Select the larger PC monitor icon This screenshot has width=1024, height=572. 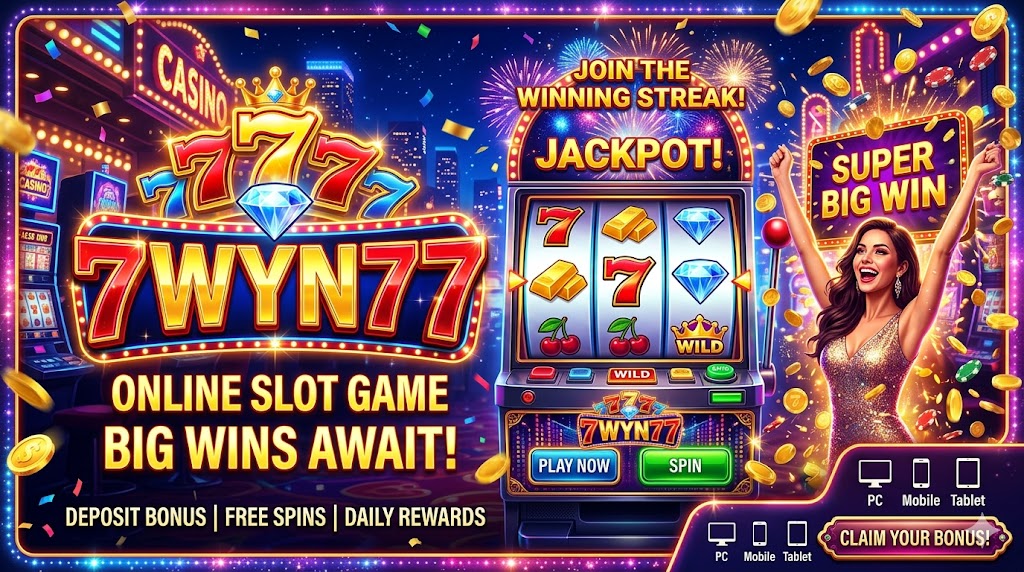point(874,474)
